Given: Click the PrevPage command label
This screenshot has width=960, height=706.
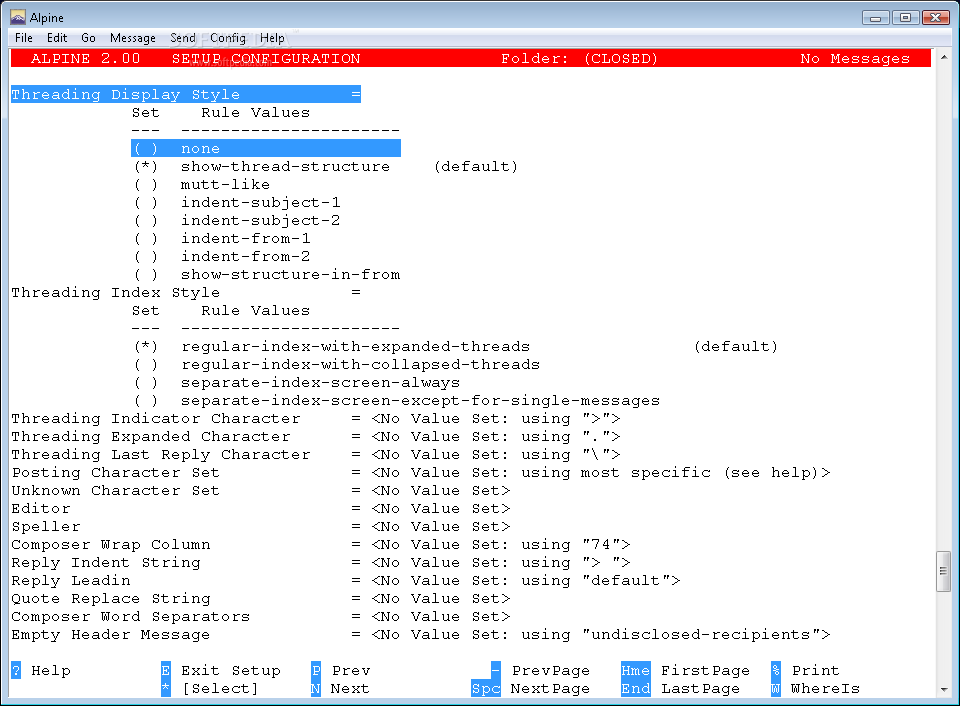Looking at the screenshot, I should pyautogui.click(x=550, y=670).
